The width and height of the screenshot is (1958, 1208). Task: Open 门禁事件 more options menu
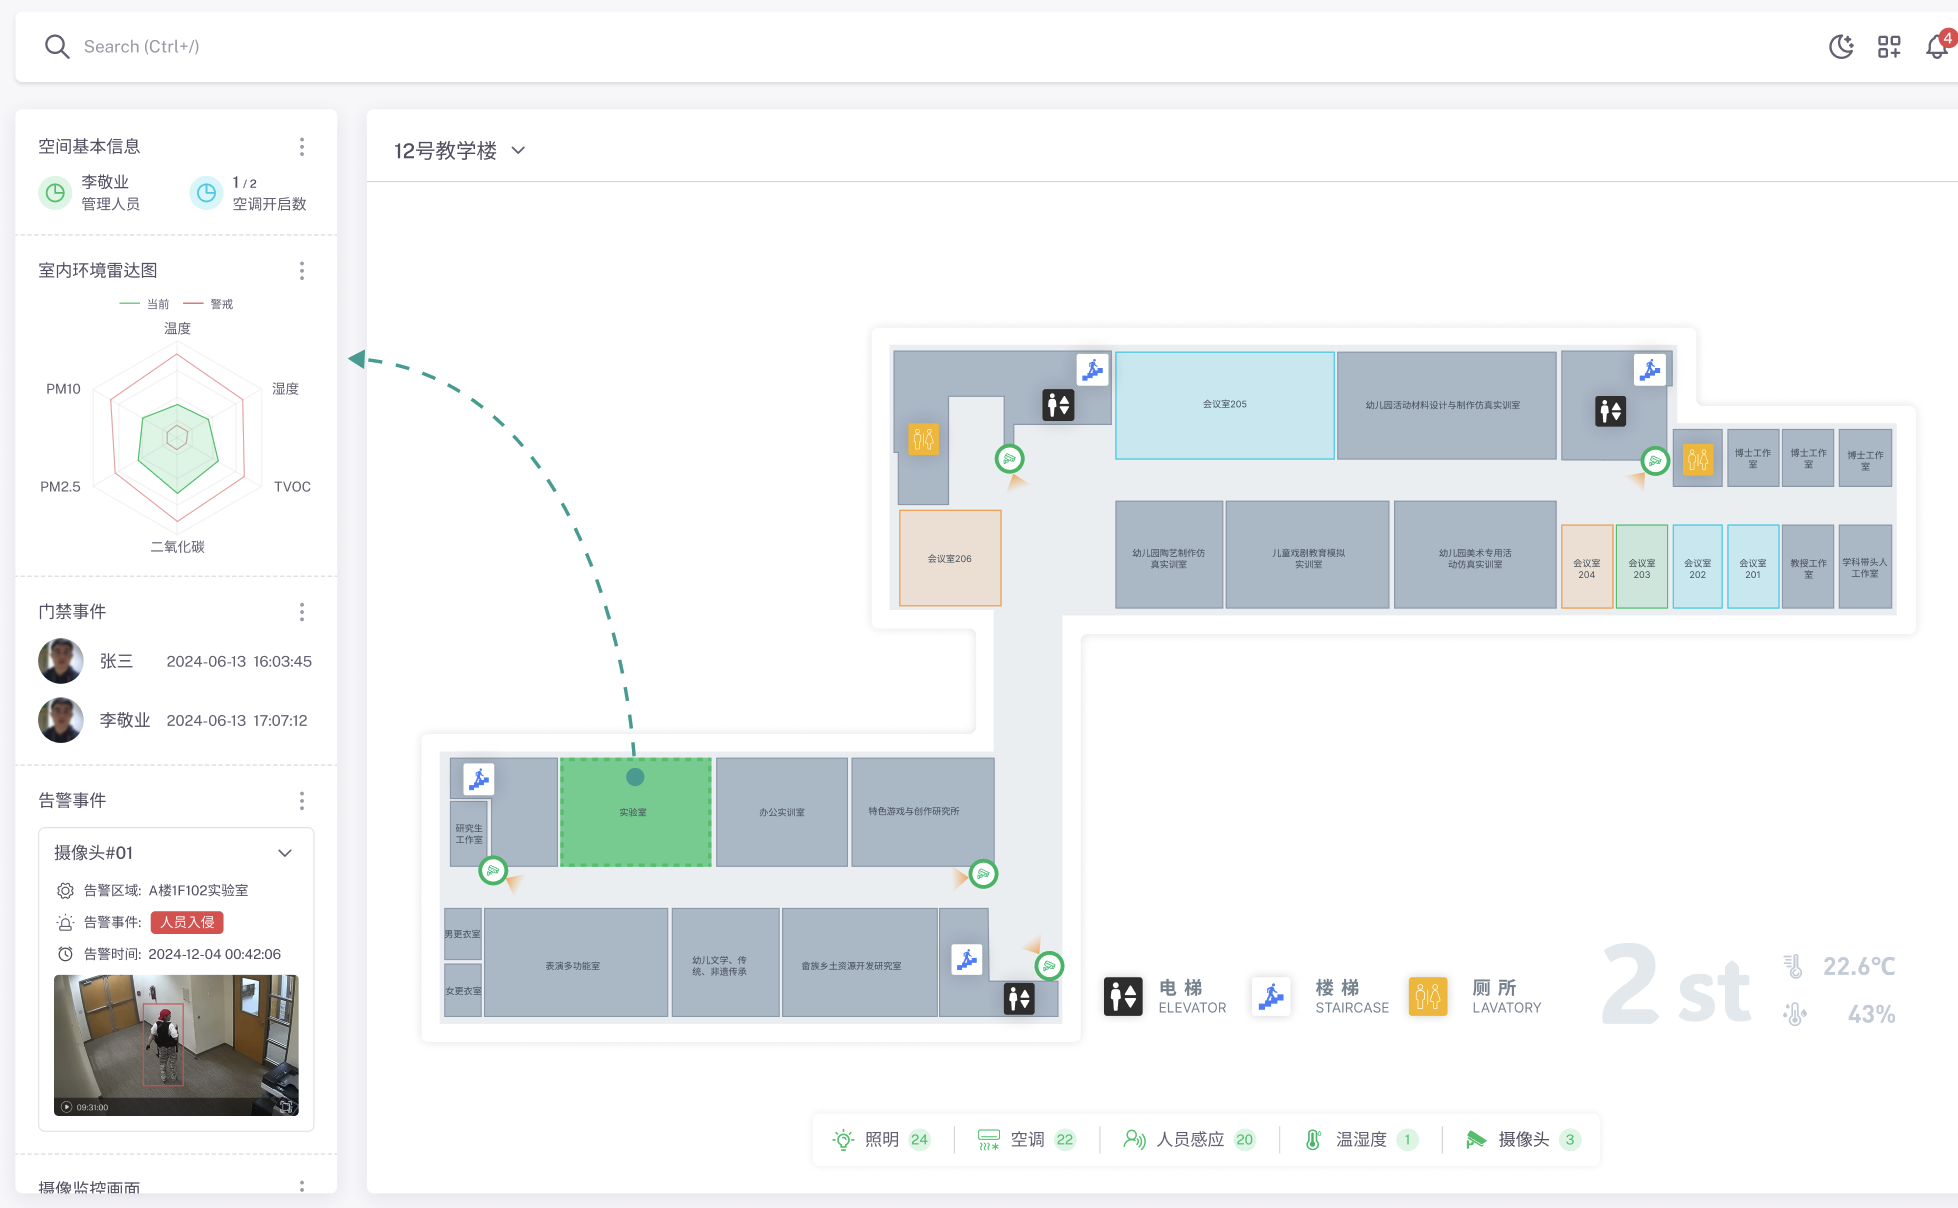point(302,612)
